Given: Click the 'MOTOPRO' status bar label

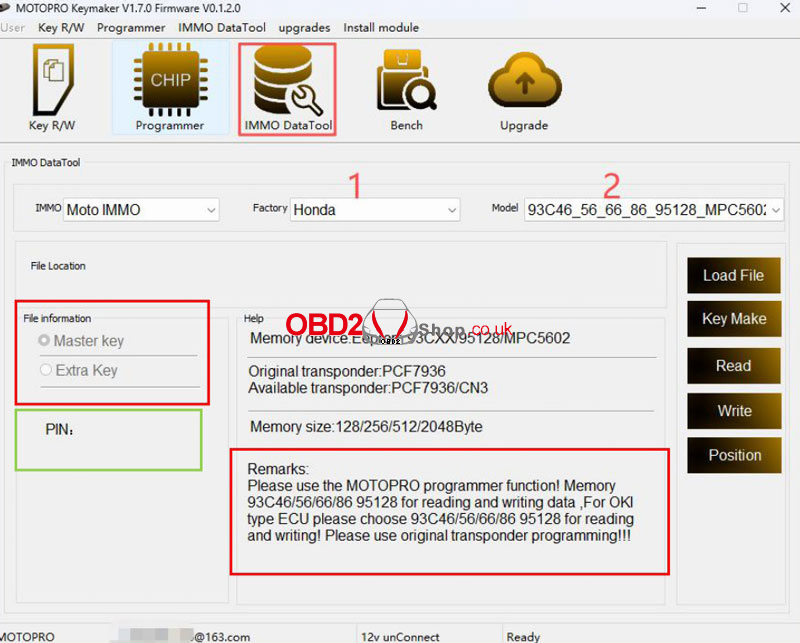Looking at the screenshot, I should 27,637.
